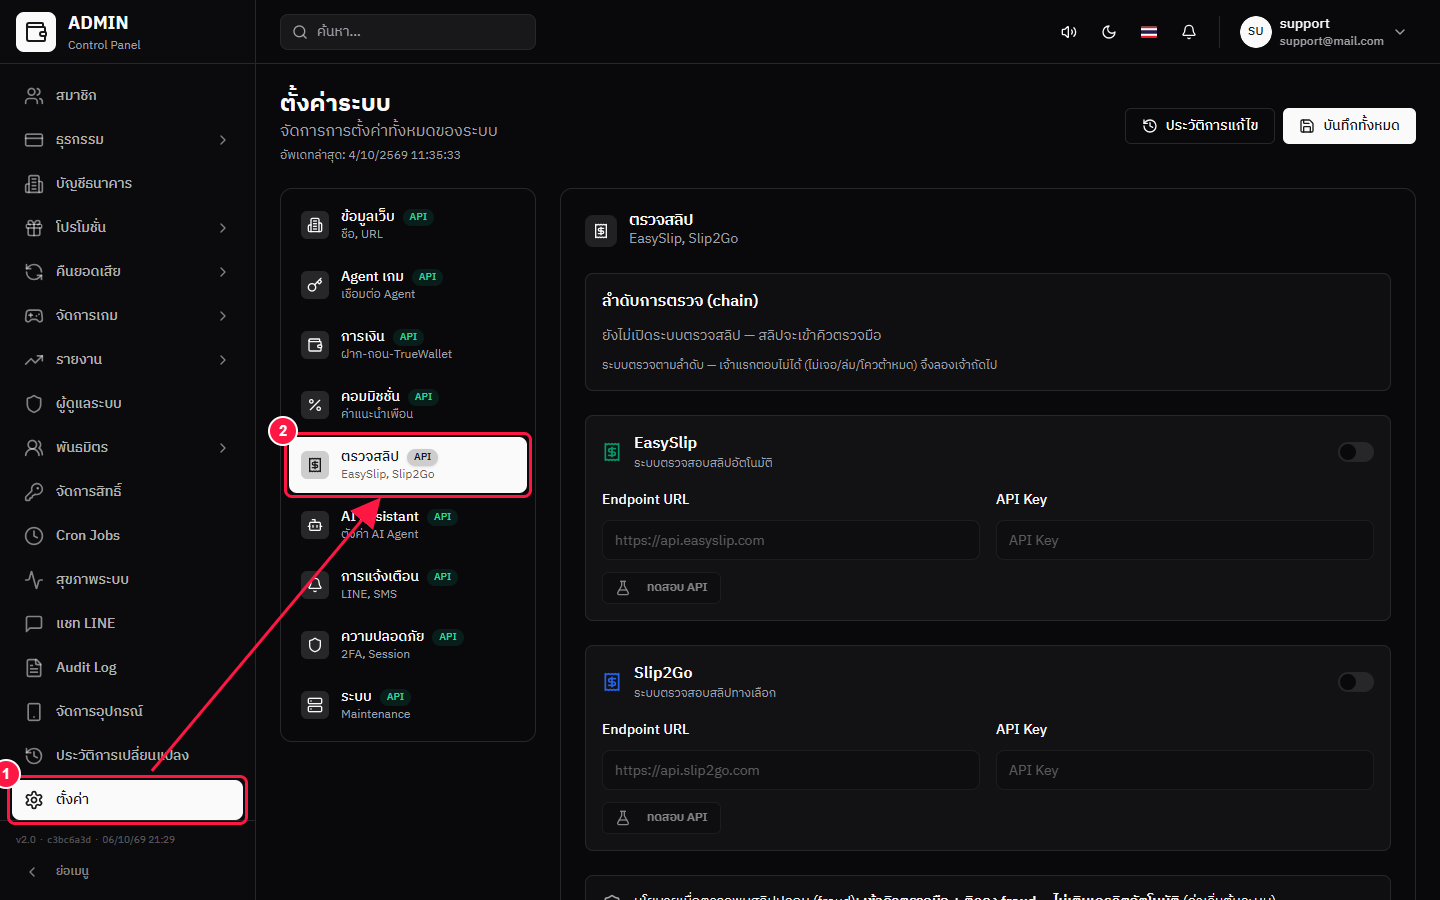Toggle dark mode moon icon
1440x900 pixels.
tap(1109, 32)
